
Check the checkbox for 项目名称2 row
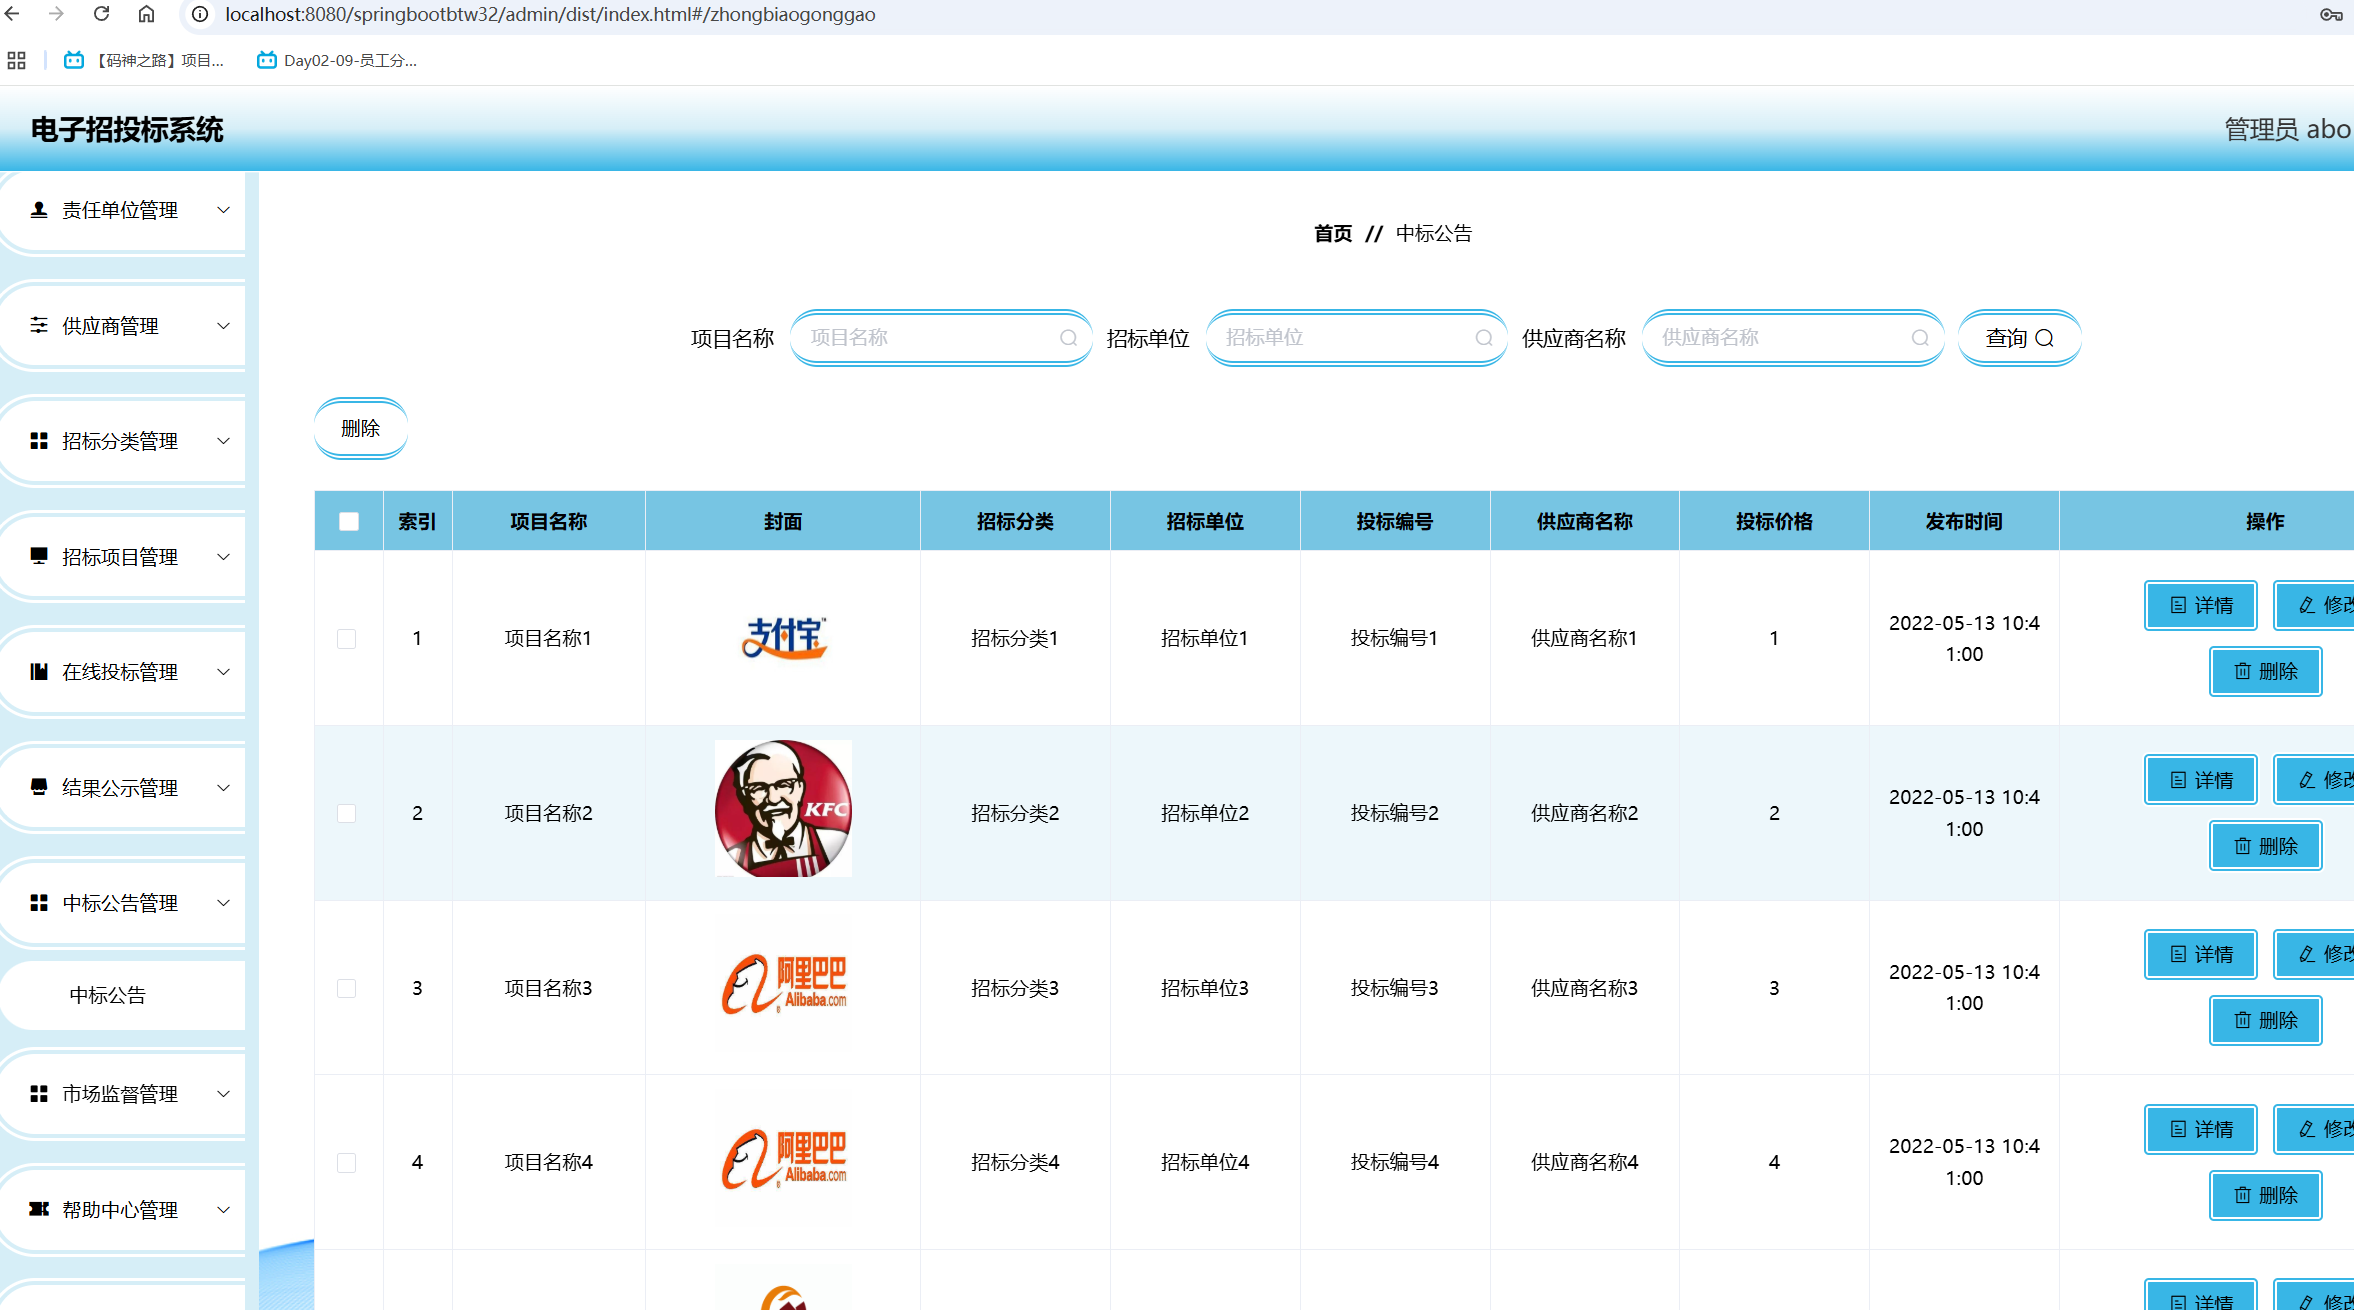[x=347, y=813]
